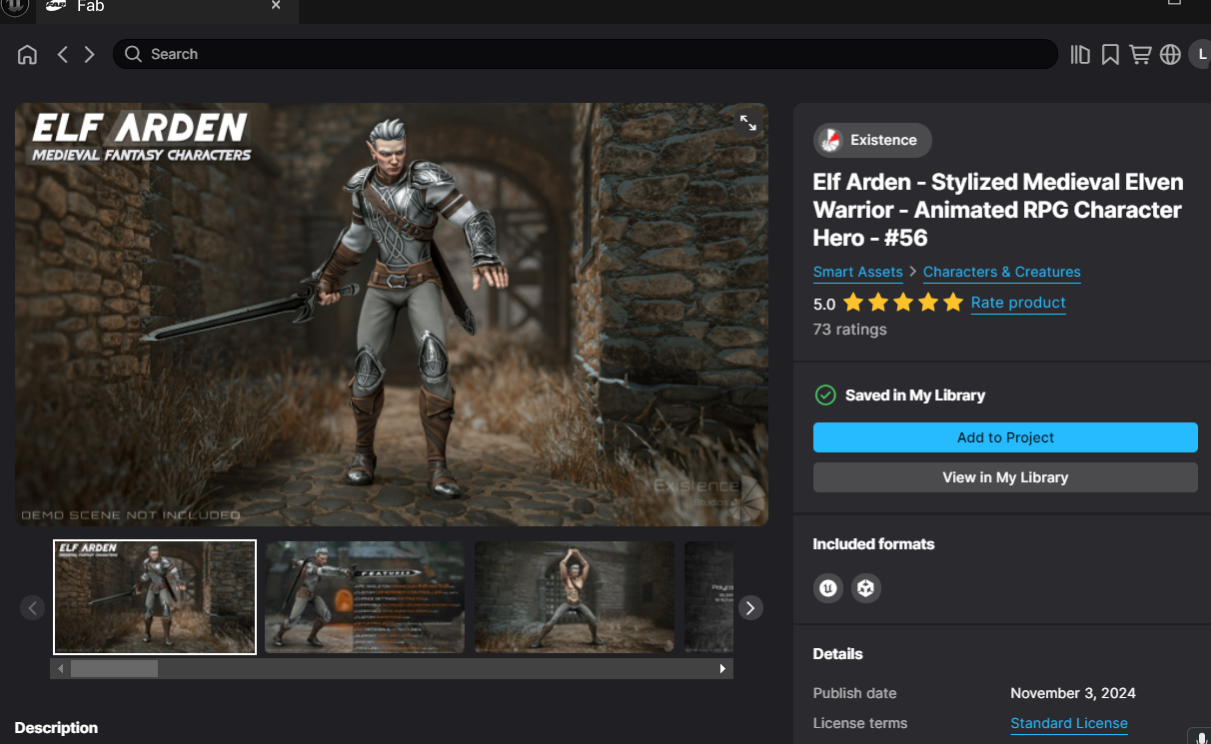Screen dimensions: 1211x744
Task: Click the November 3, 2024 publish date
Action: 1073,693
